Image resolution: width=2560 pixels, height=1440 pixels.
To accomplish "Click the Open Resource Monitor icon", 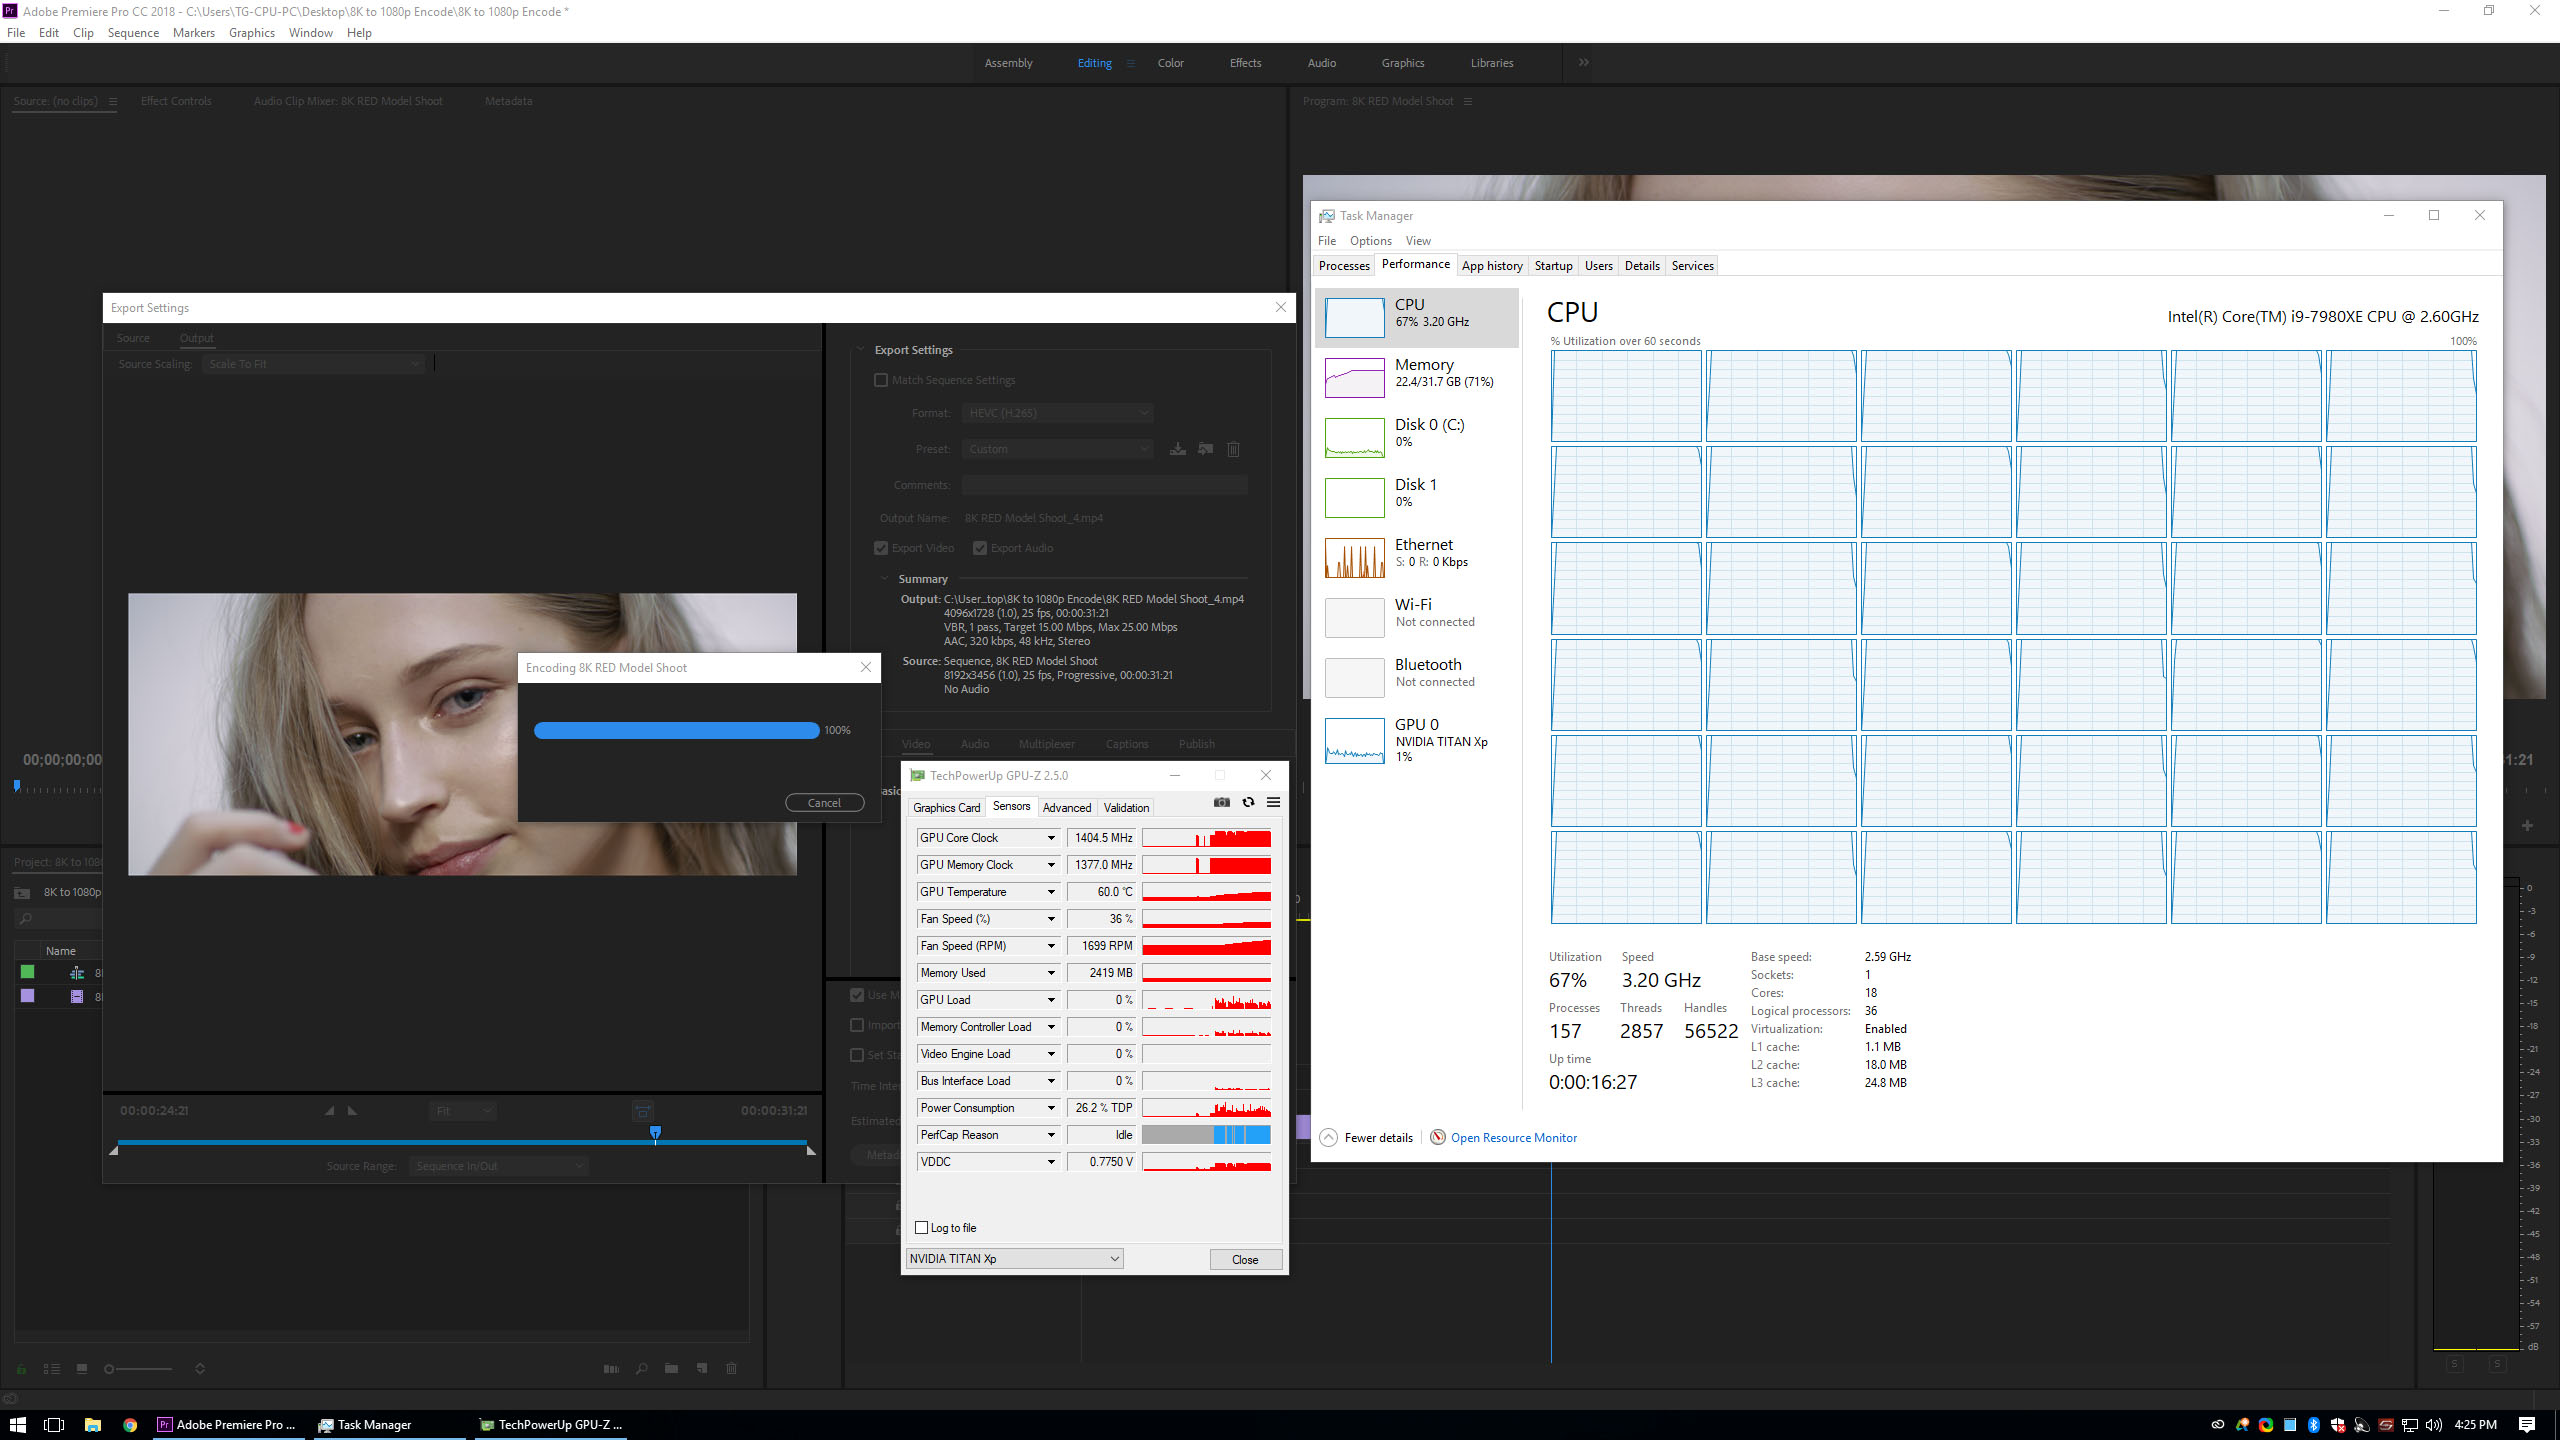I will [1437, 1137].
